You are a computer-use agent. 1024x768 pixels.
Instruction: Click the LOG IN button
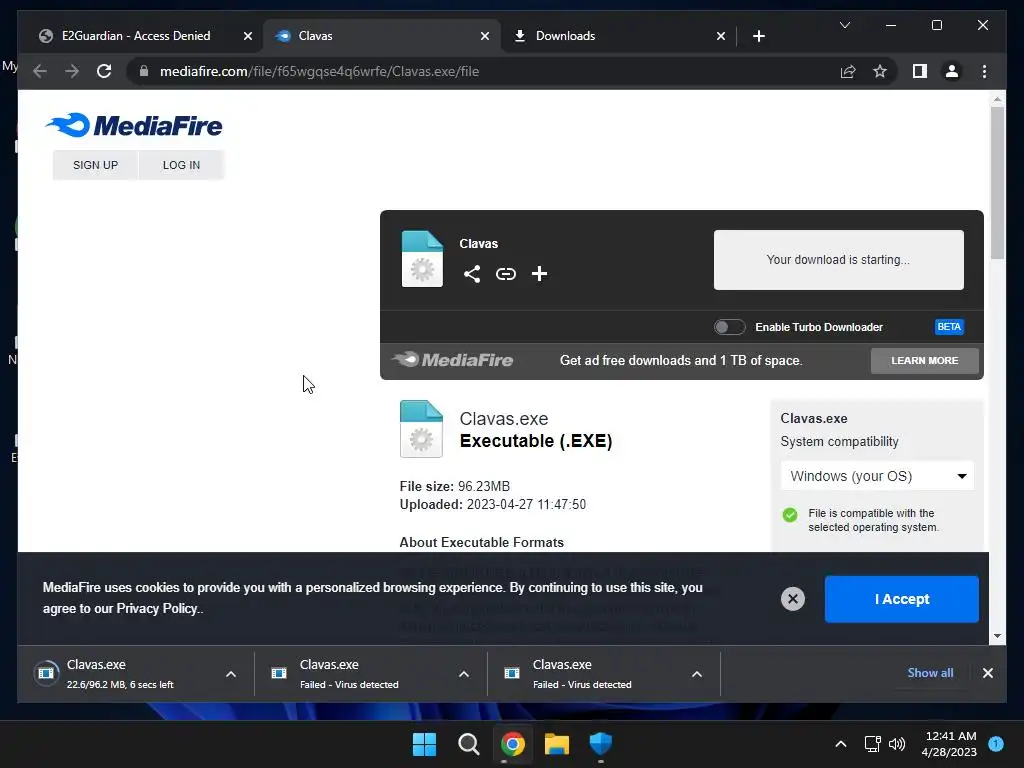click(182, 165)
